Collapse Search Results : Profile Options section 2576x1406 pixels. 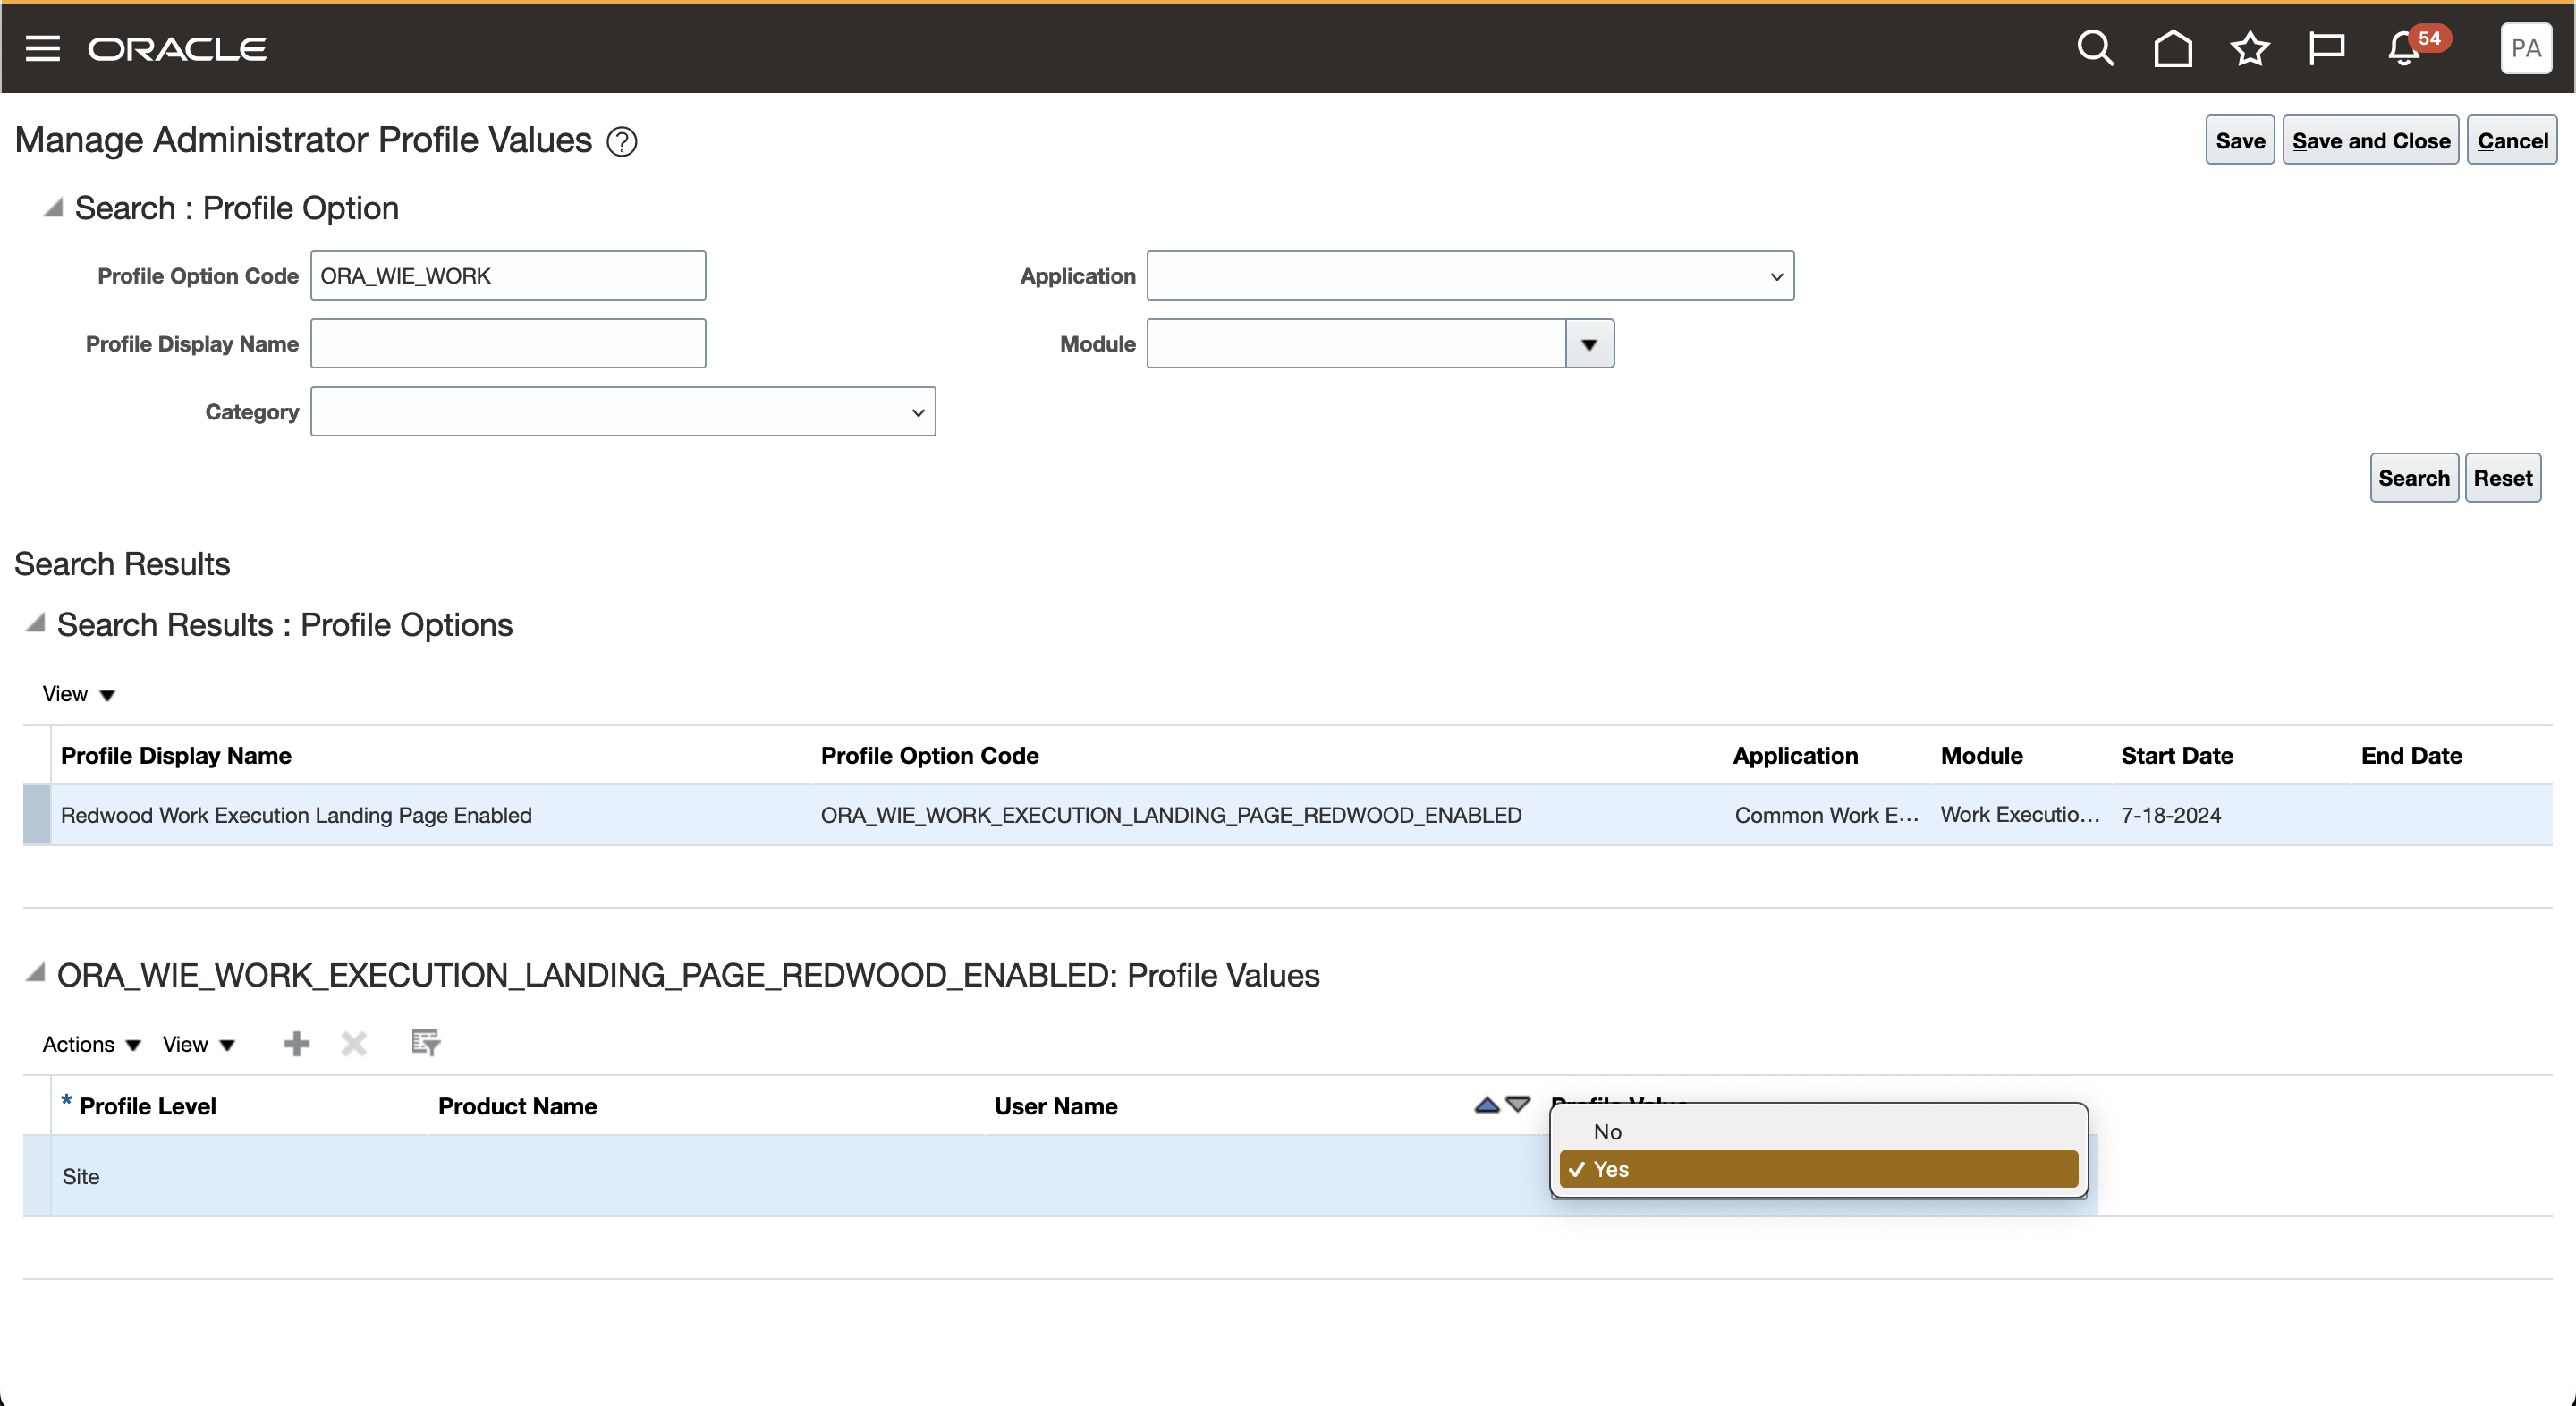[35, 622]
